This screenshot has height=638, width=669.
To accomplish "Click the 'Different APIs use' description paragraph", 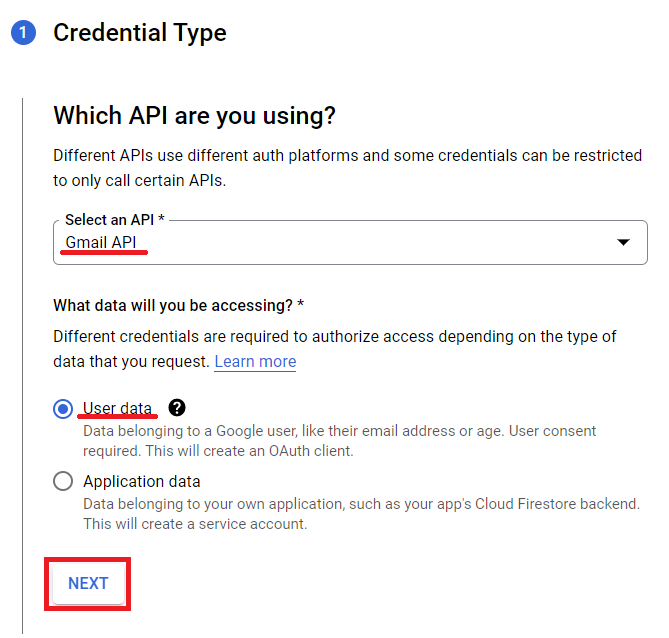I will pos(347,167).
